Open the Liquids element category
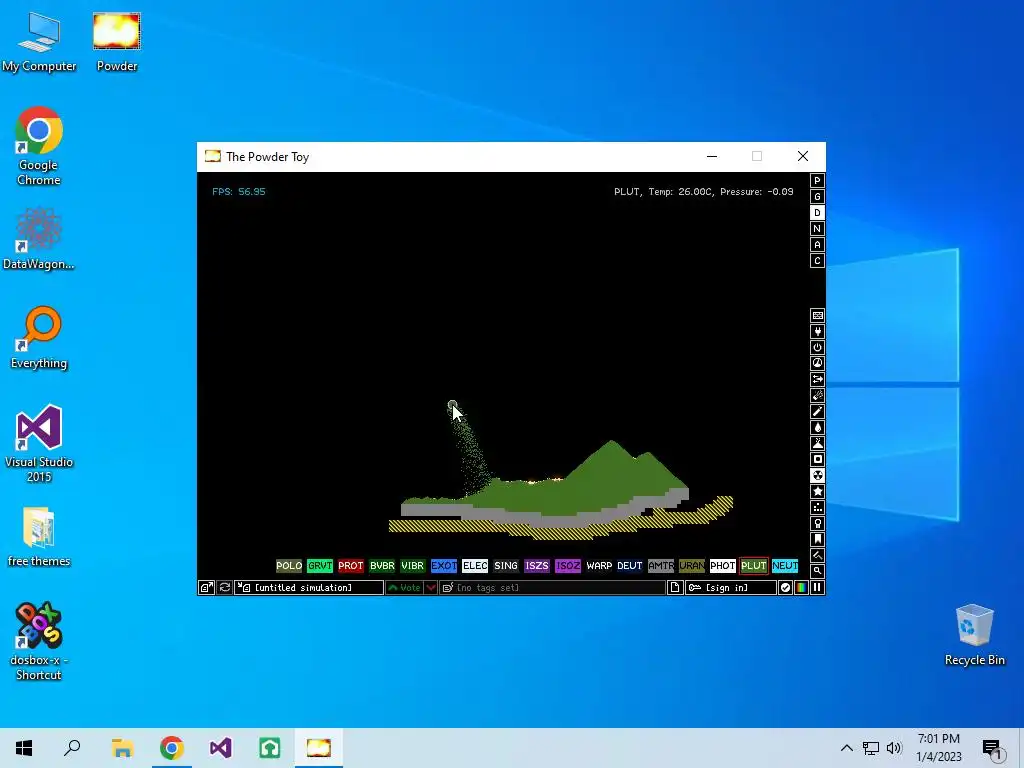 click(817, 427)
